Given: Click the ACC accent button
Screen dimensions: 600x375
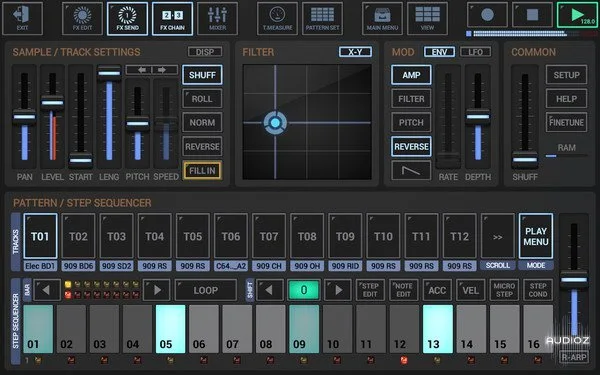Looking at the screenshot, I should pyautogui.click(x=437, y=290).
